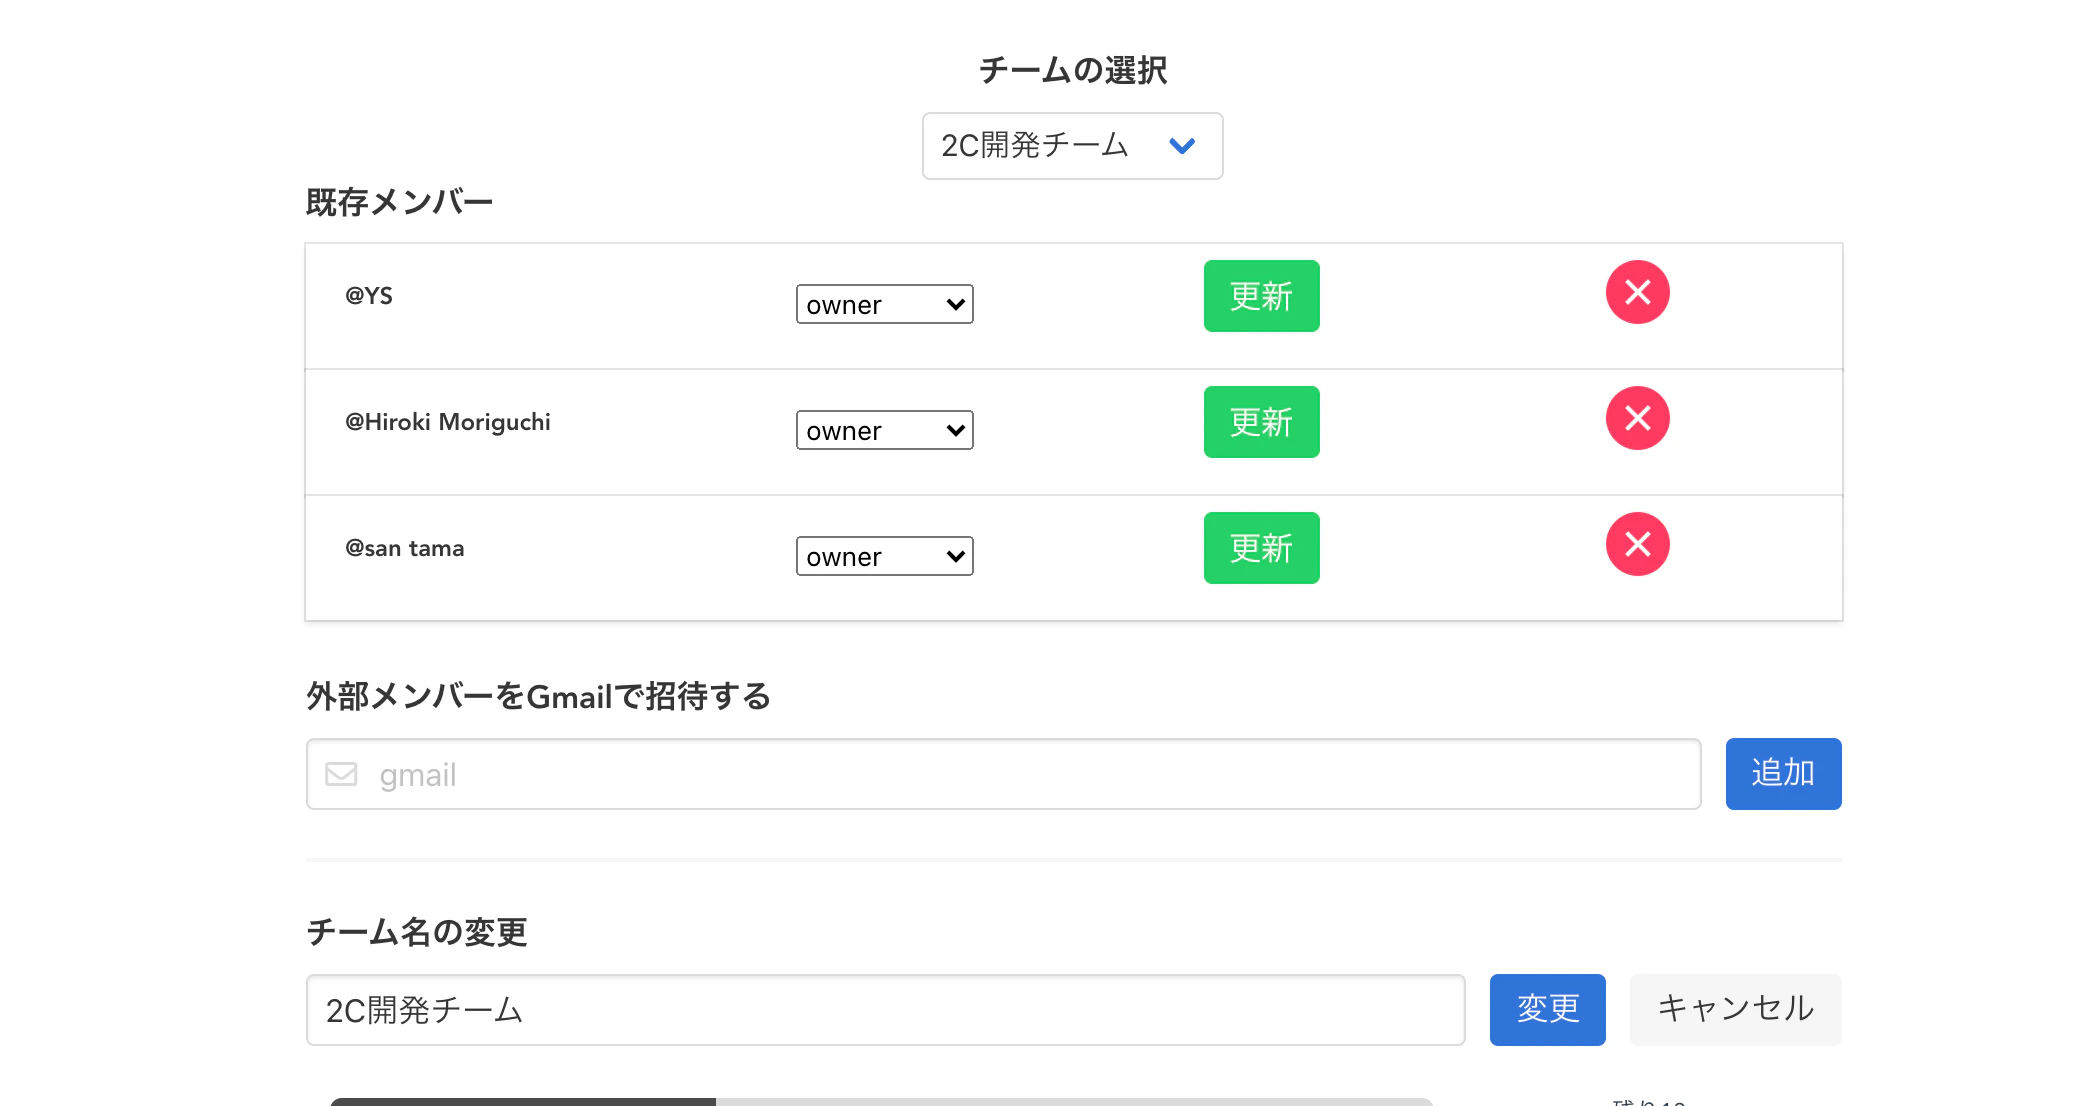Remove member @Hiroki Moriguchi with red X

pos(1637,418)
